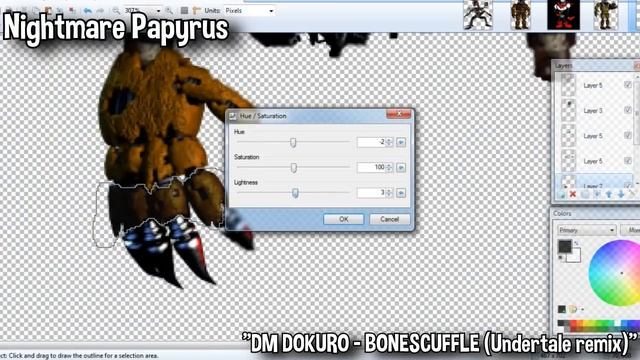The image size is (640, 360).
Task: Click OK in Hue / Saturation dialog
Action: pos(344,219)
